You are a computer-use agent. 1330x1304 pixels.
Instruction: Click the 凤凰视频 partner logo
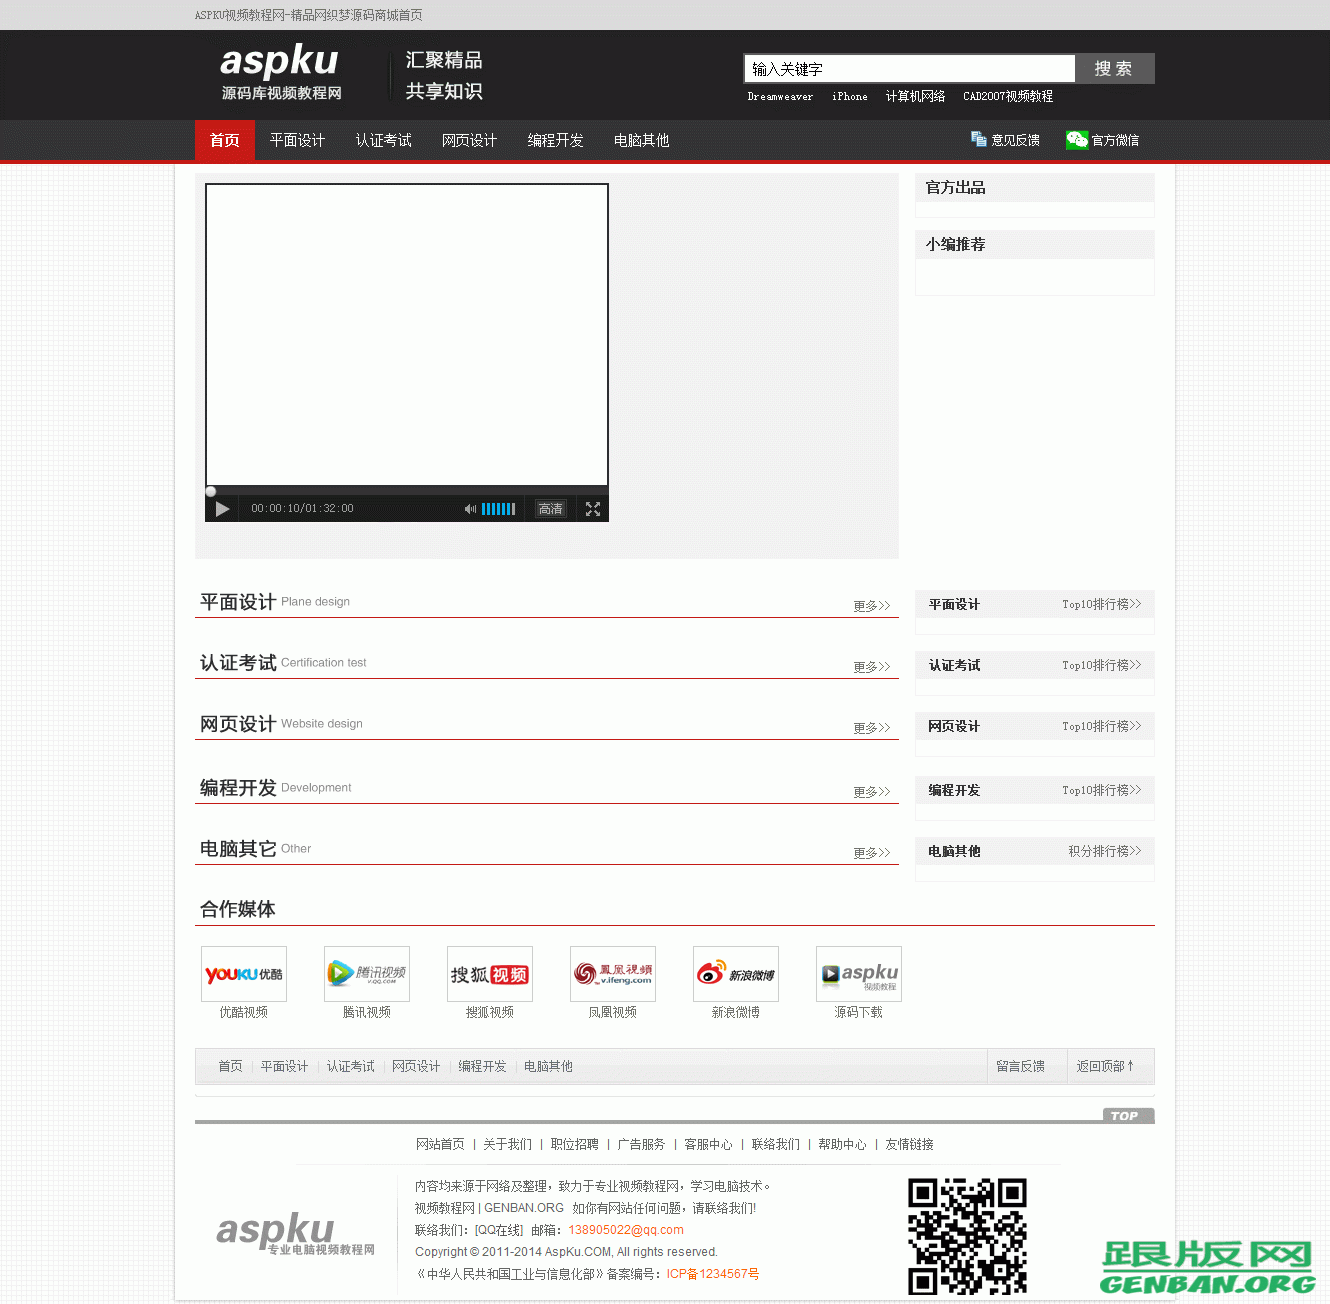tap(612, 973)
